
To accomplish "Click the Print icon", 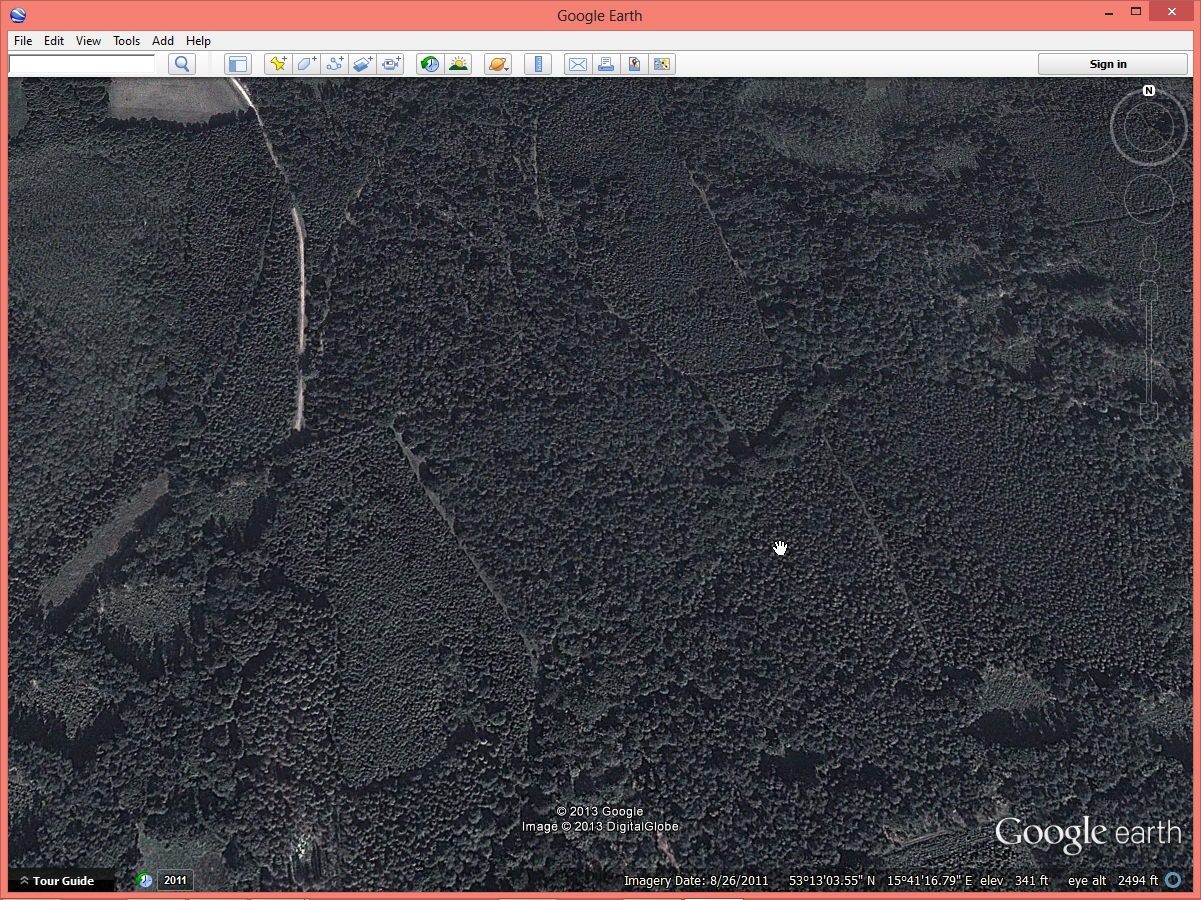I will coord(606,64).
